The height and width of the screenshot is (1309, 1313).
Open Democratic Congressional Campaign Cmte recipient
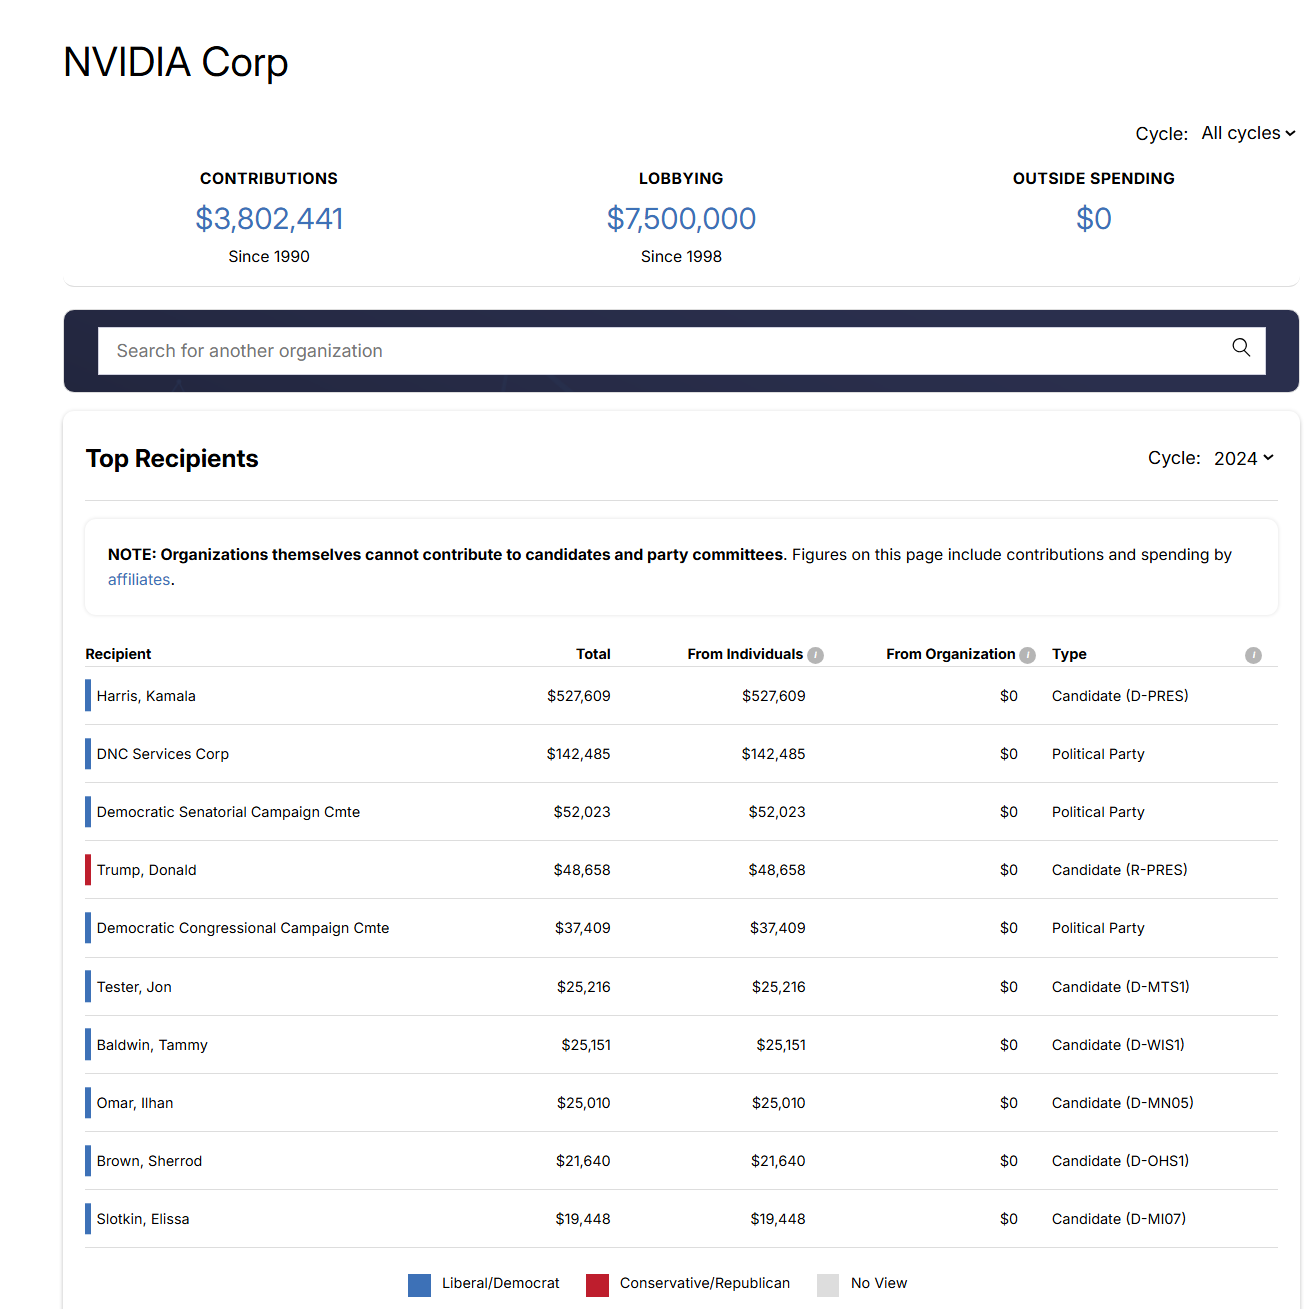(x=243, y=928)
